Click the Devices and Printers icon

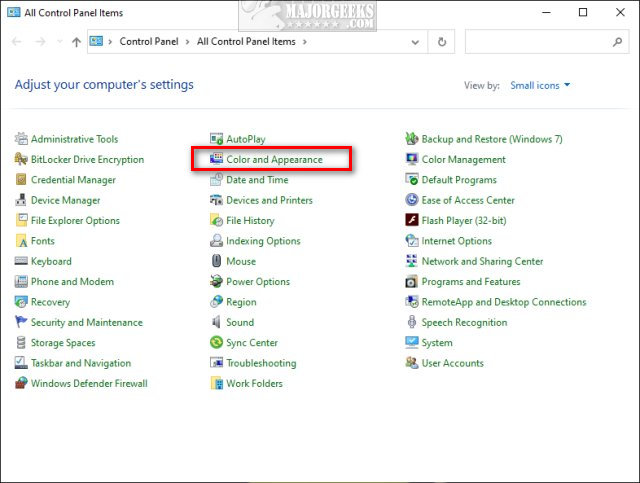point(216,200)
